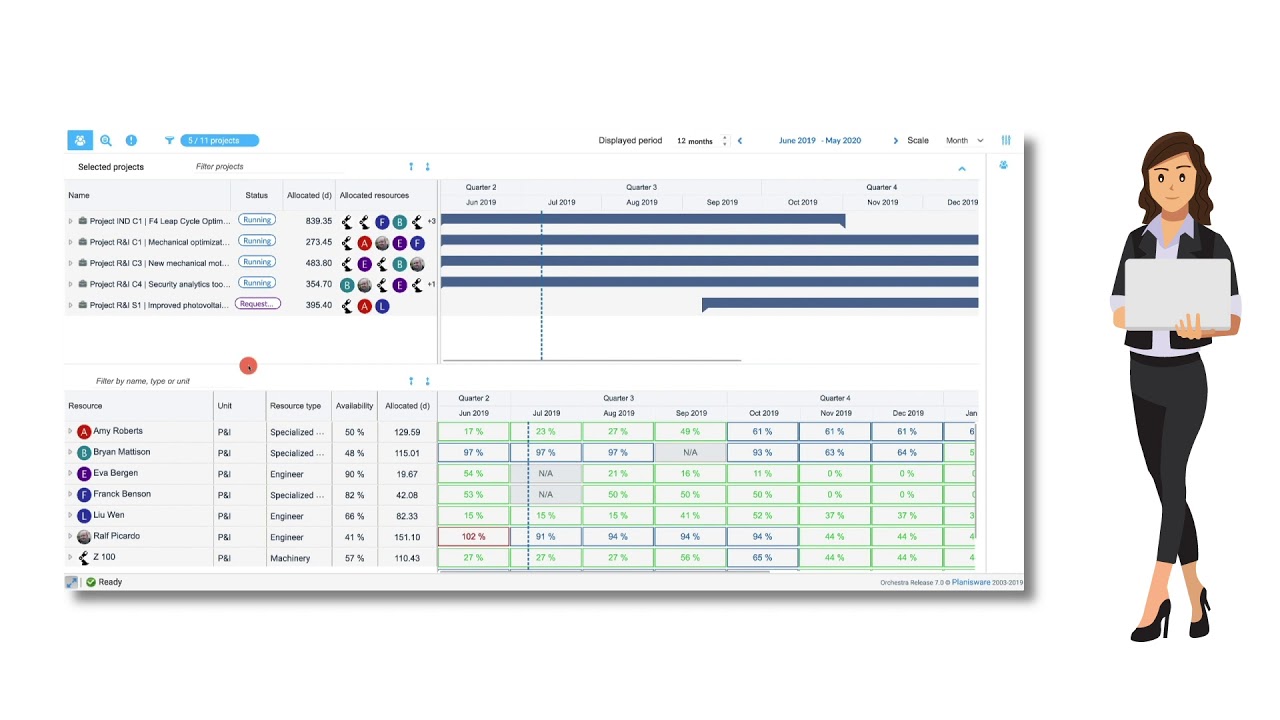1280x720 pixels.
Task: Click the fullscreen expand icon in status bar
Action: pos(72,582)
